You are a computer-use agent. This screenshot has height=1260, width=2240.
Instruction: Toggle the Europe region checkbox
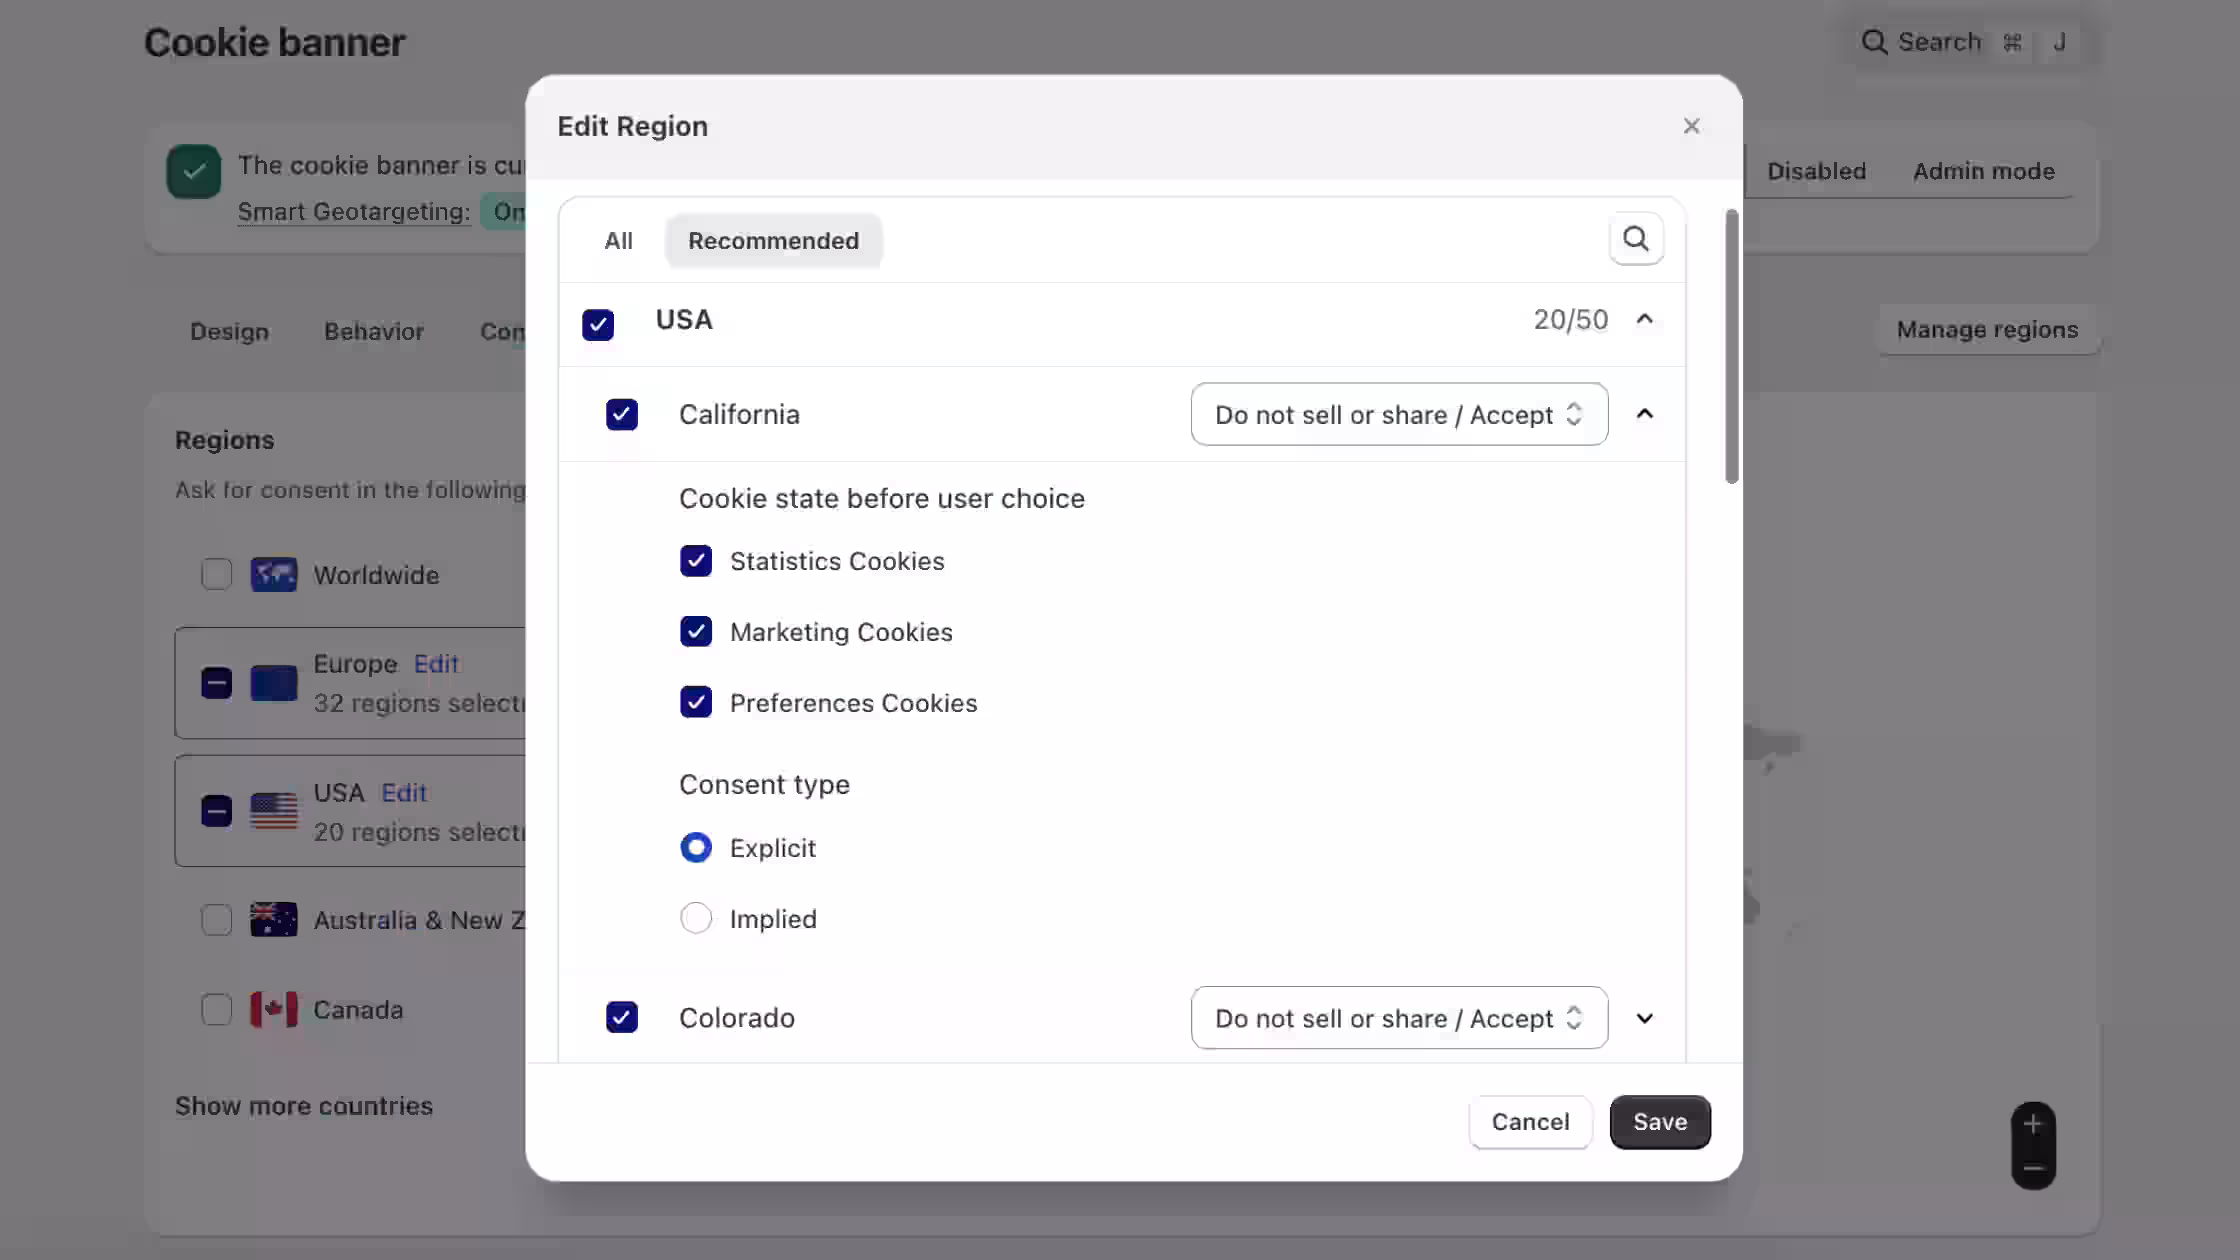tap(216, 684)
